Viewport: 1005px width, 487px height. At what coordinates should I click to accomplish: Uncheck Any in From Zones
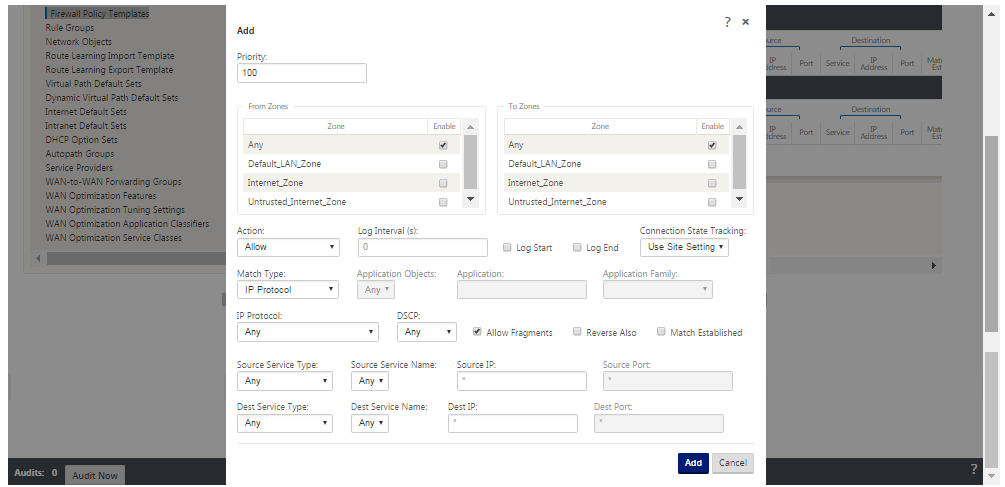click(443, 145)
